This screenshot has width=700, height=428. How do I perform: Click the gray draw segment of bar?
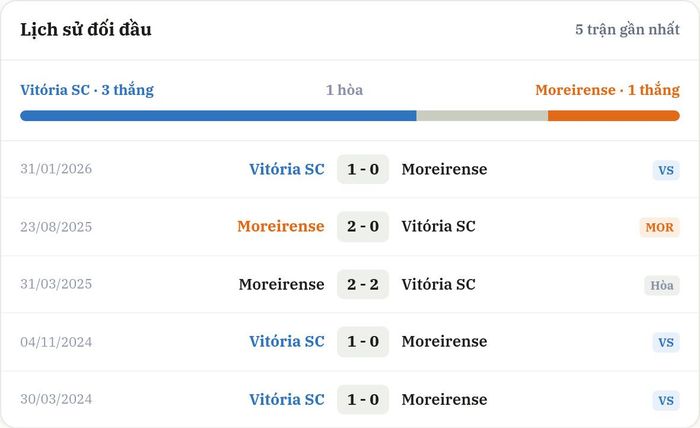(x=482, y=116)
